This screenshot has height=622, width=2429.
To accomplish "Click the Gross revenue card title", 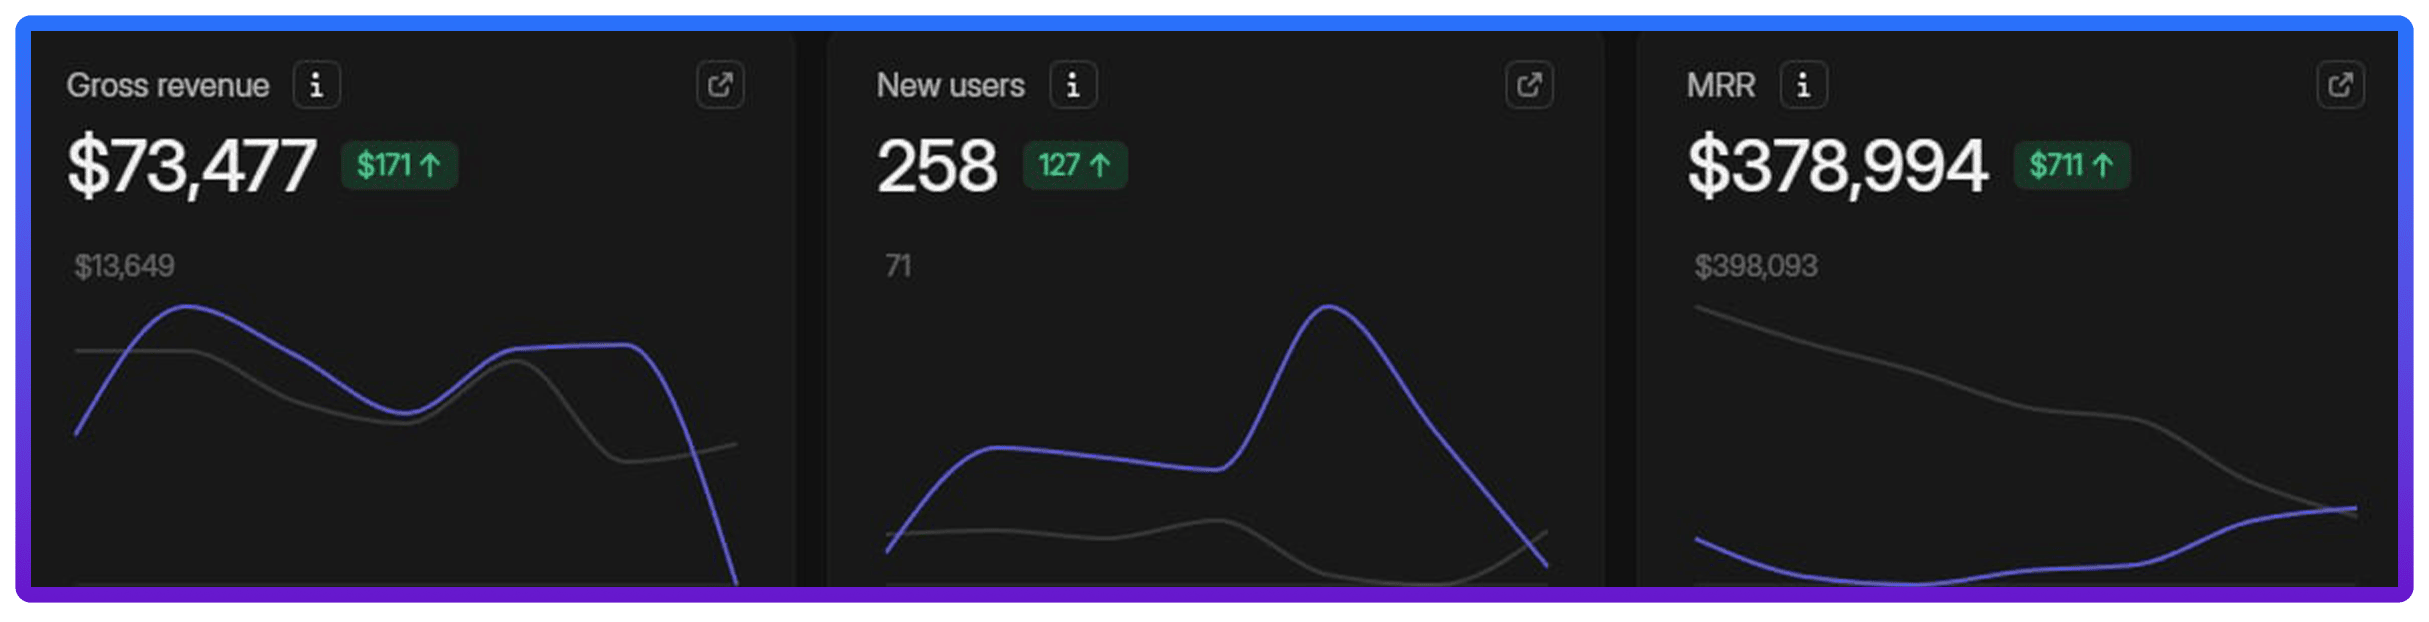I will [168, 86].
